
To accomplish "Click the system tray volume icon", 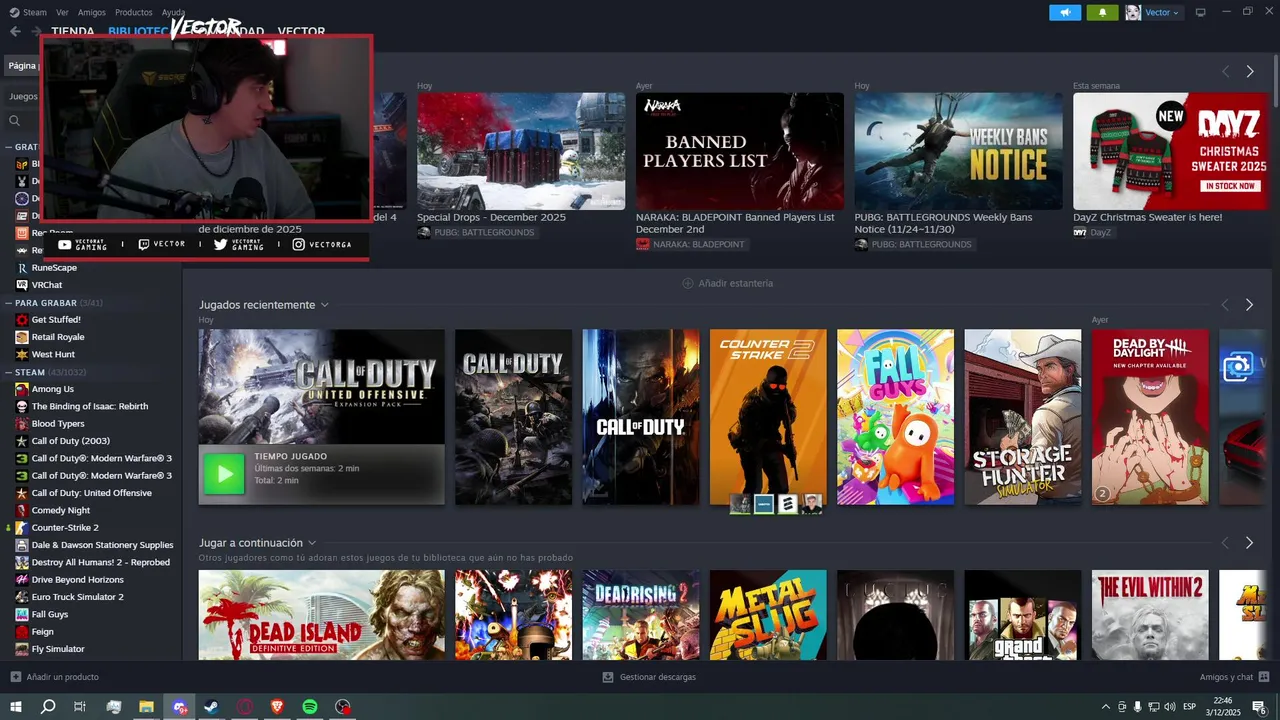I will [1170, 707].
